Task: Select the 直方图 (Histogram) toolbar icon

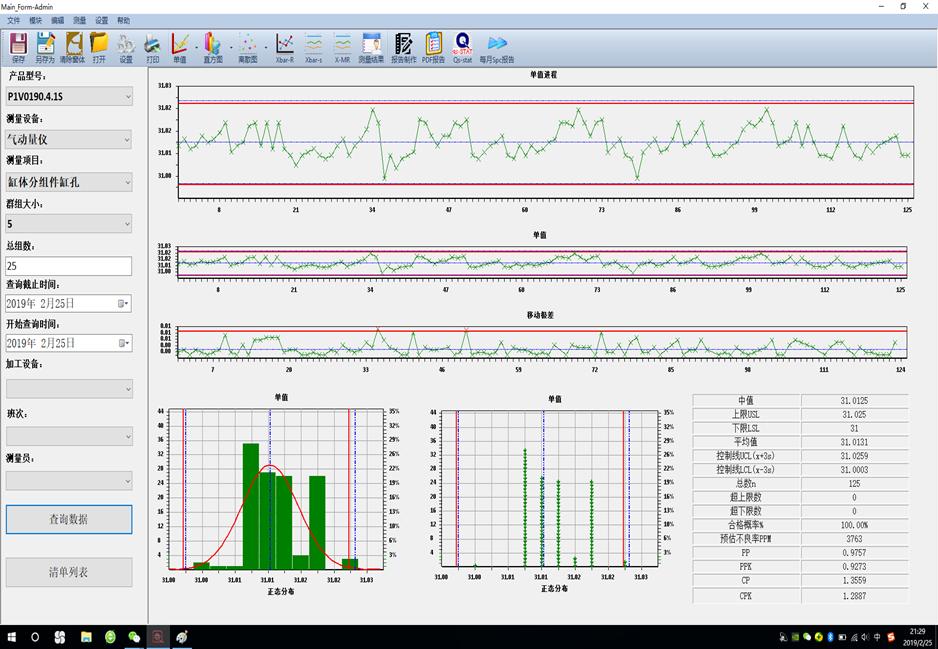Action: pos(213,47)
